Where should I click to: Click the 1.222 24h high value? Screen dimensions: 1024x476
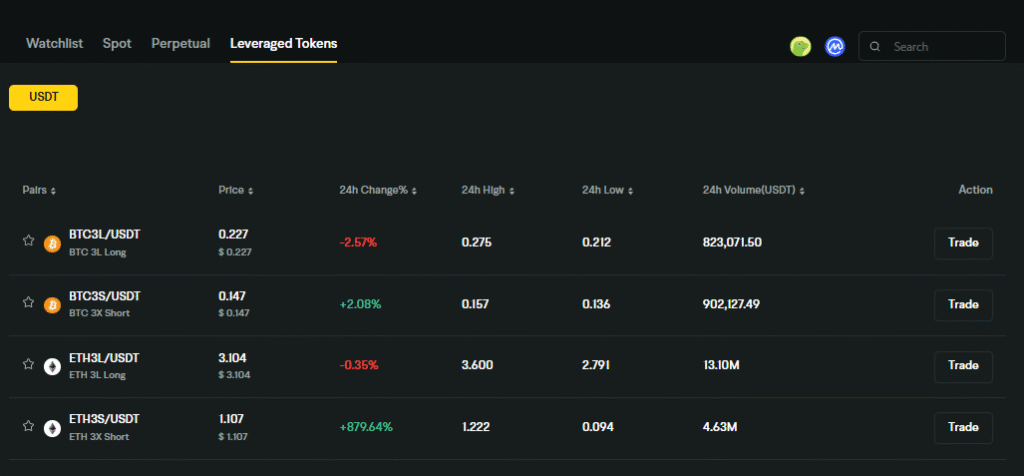[475, 428]
